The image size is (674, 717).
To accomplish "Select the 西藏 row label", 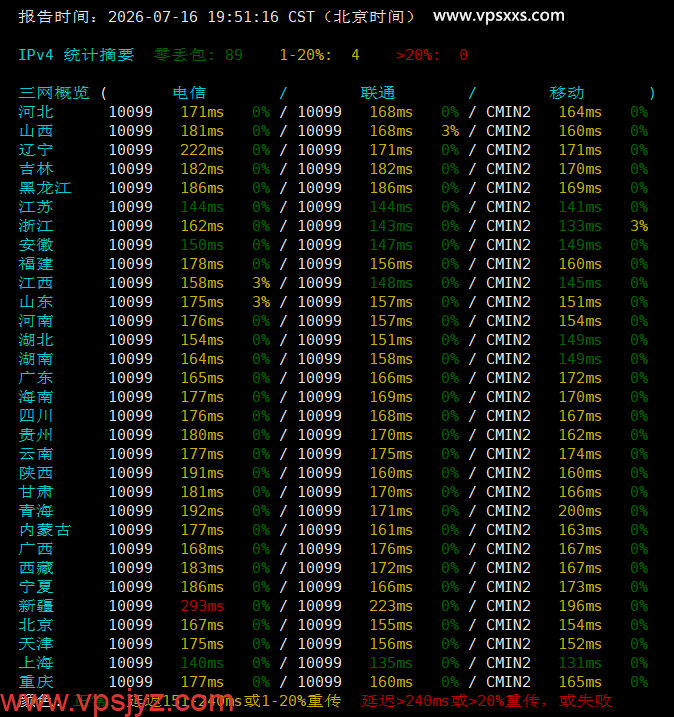I will click(x=36, y=568).
